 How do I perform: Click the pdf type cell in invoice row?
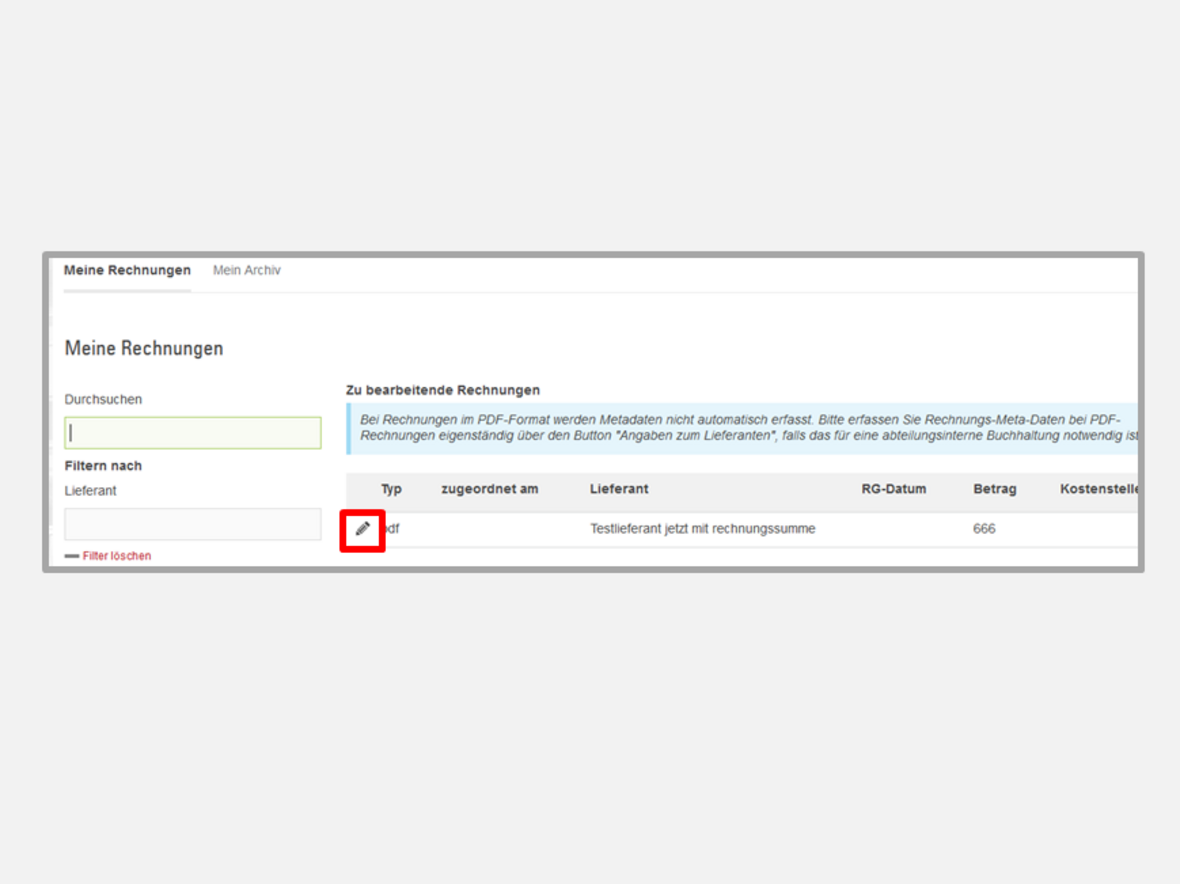point(393,529)
